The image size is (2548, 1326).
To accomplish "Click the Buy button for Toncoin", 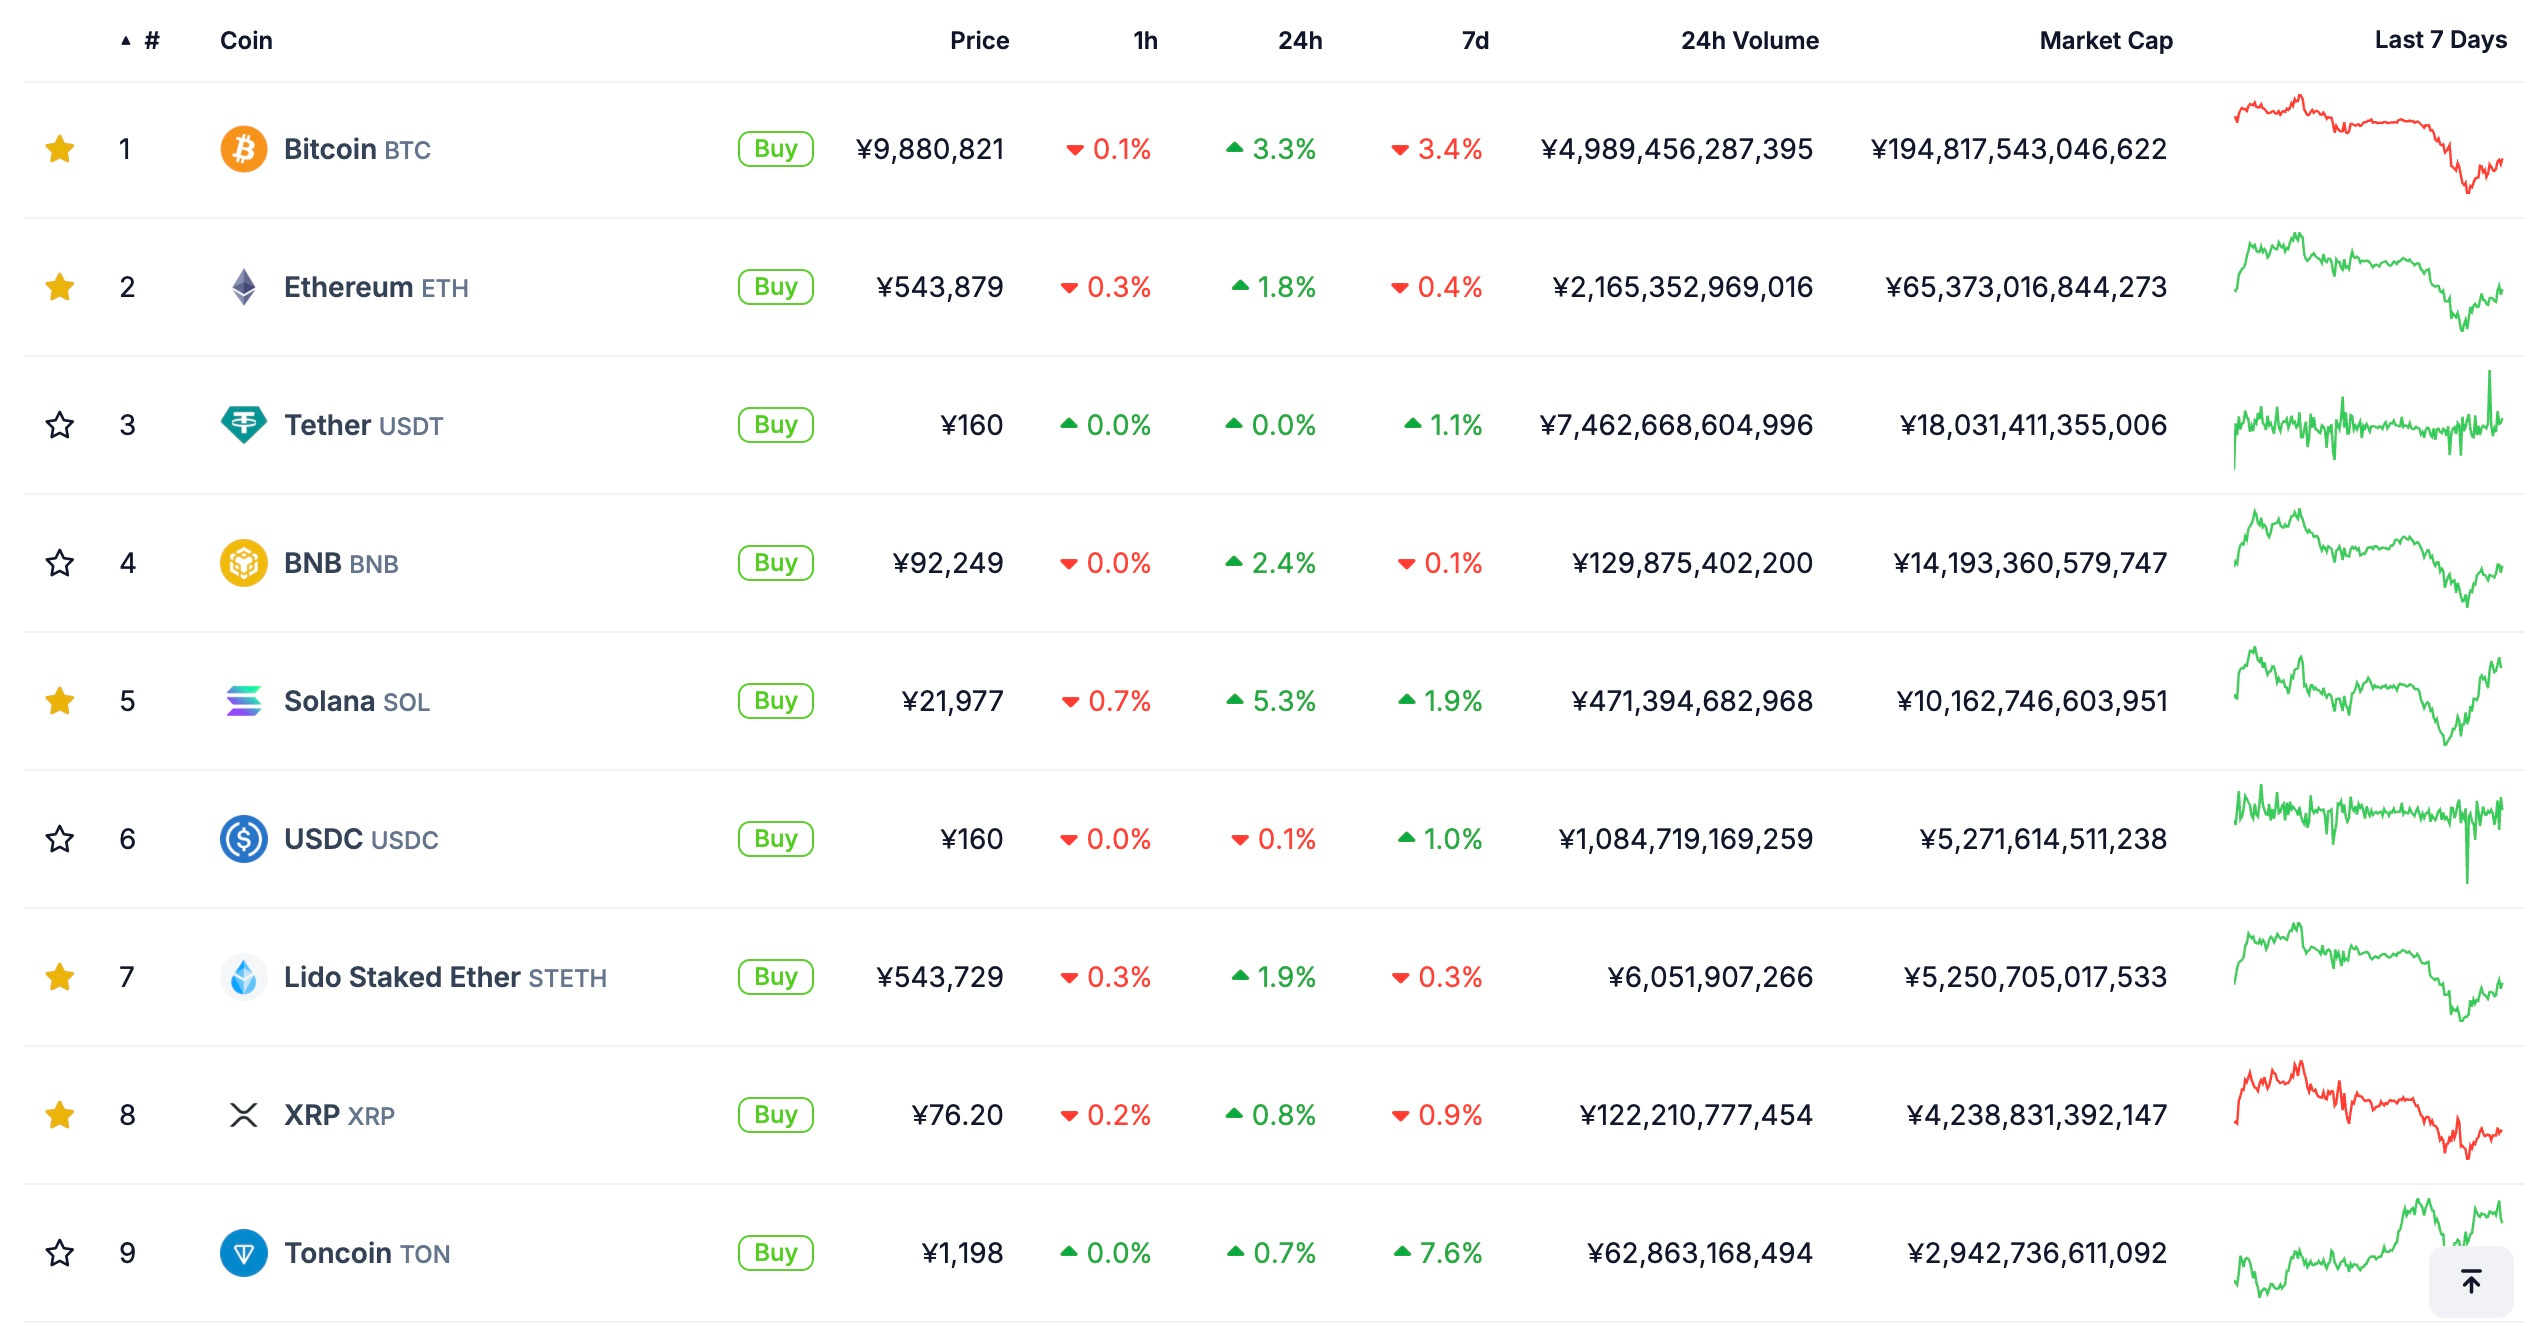I will pyautogui.click(x=776, y=1253).
